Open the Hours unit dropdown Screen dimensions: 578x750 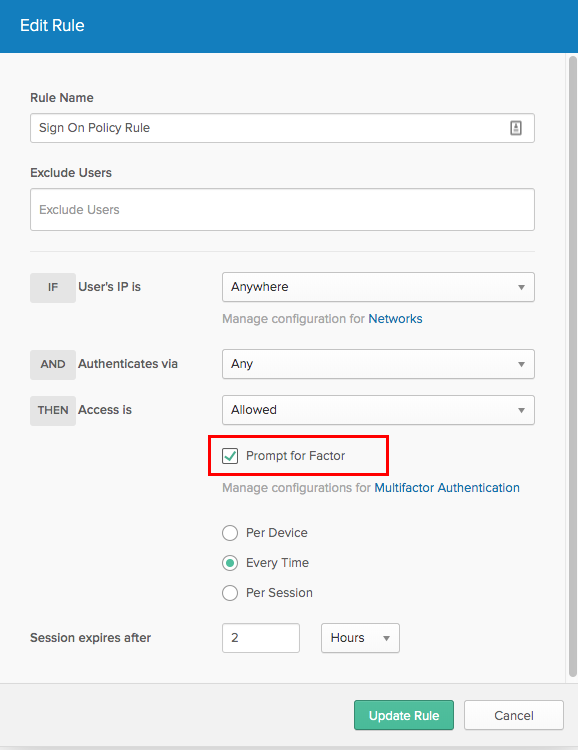click(360, 638)
